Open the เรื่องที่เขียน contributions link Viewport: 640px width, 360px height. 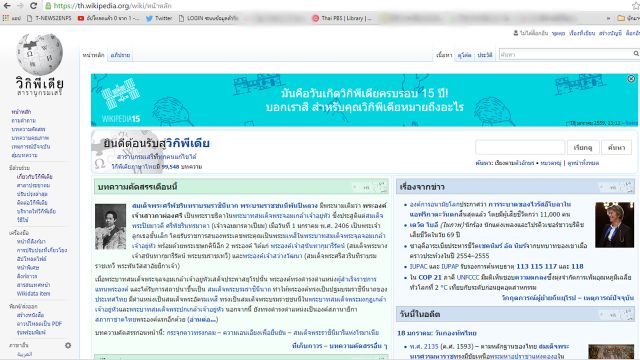click(x=582, y=33)
